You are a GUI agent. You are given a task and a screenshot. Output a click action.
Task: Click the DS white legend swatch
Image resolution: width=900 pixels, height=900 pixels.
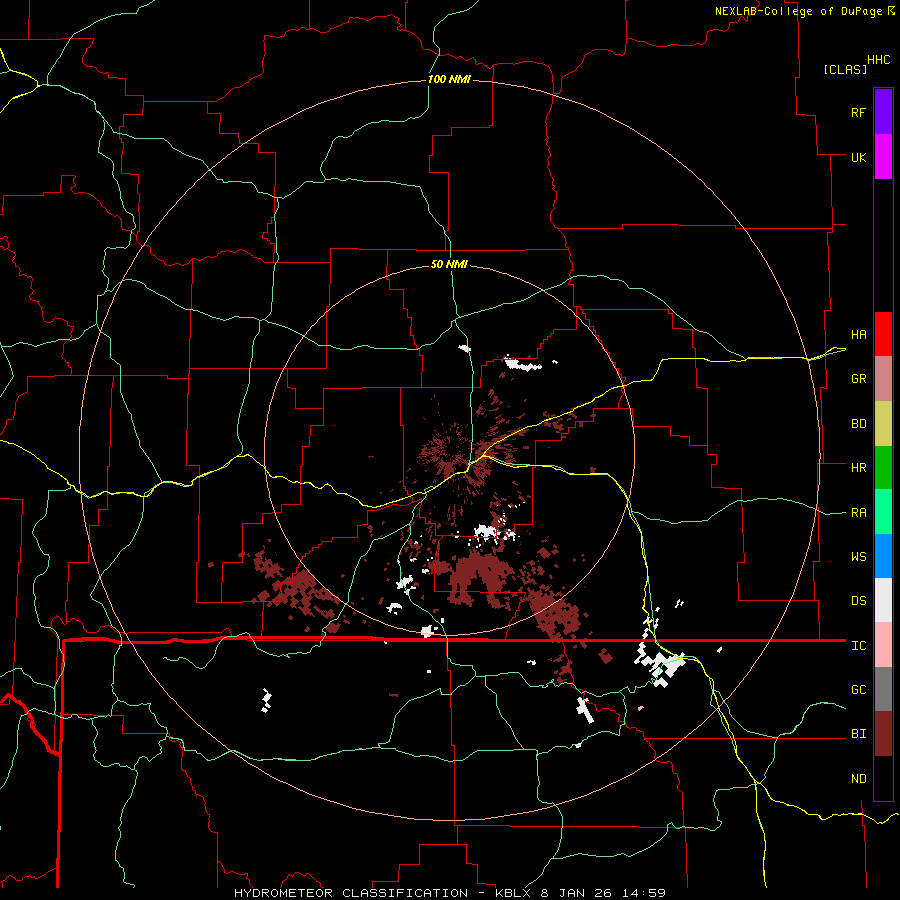tap(883, 600)
